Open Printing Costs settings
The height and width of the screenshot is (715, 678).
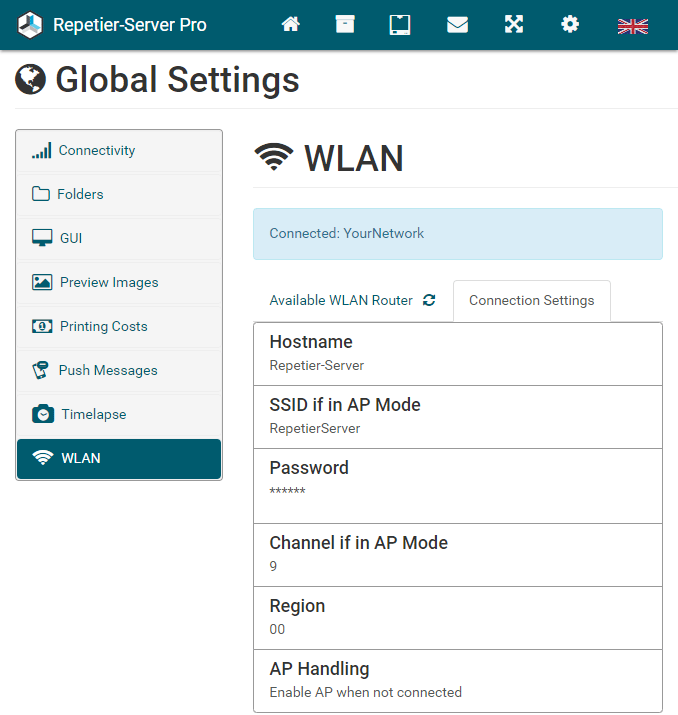(x=119, y=326)
